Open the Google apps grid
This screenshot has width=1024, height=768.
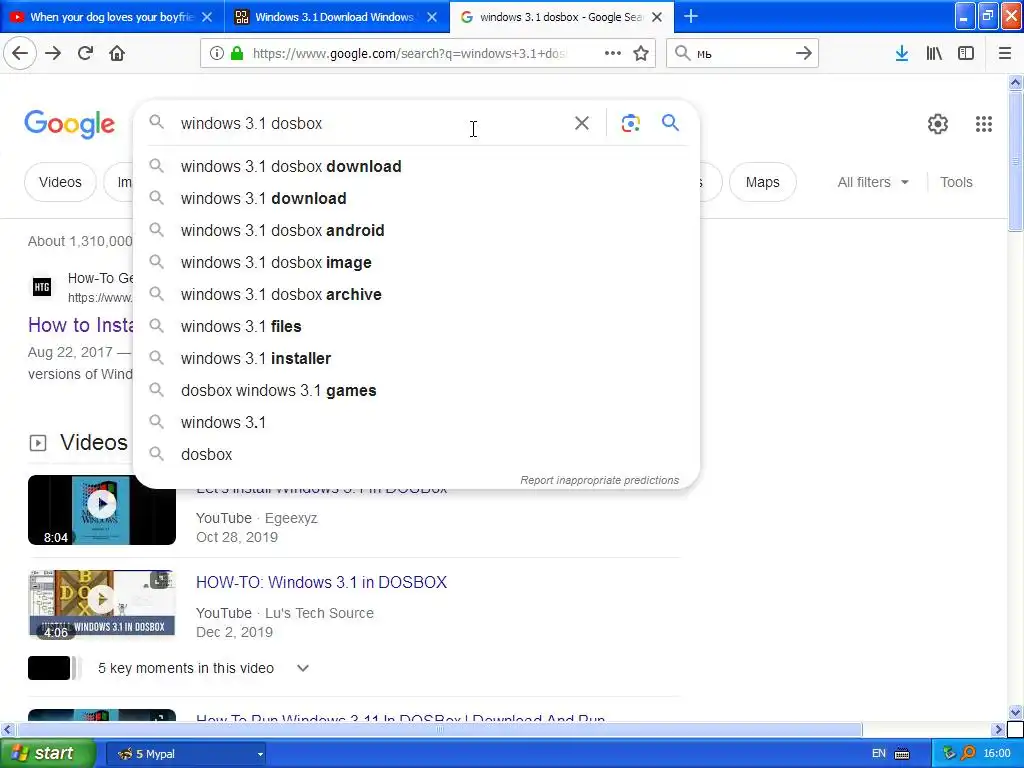pyautogui.click(x=984, y=123)
